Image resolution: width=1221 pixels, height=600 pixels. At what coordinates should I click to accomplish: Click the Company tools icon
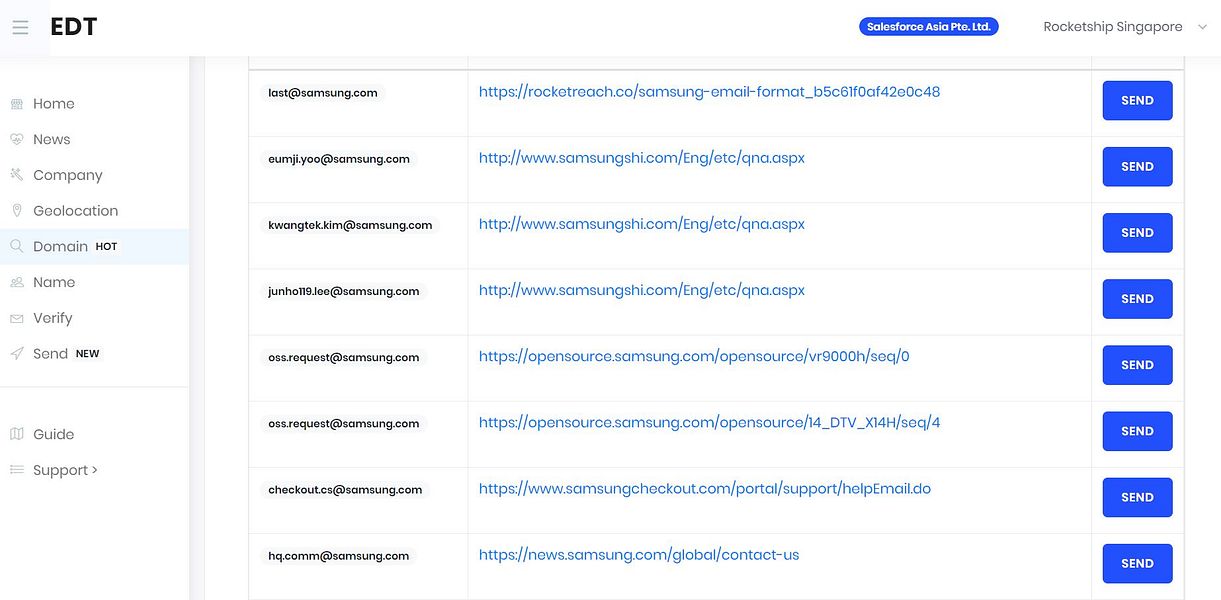[x=16, y=175]
